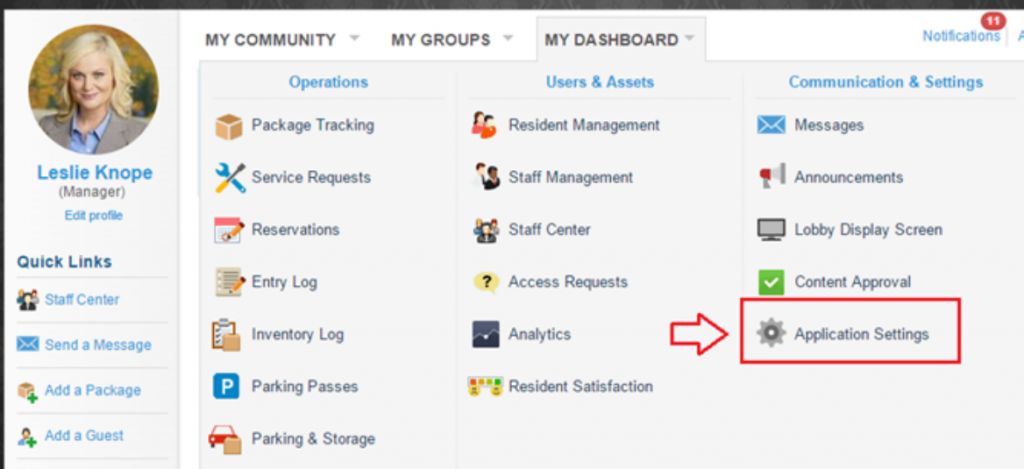This screenshot has height=469, width=1024.
Task: Open Notifications link with badge
Action: point(961,35)
